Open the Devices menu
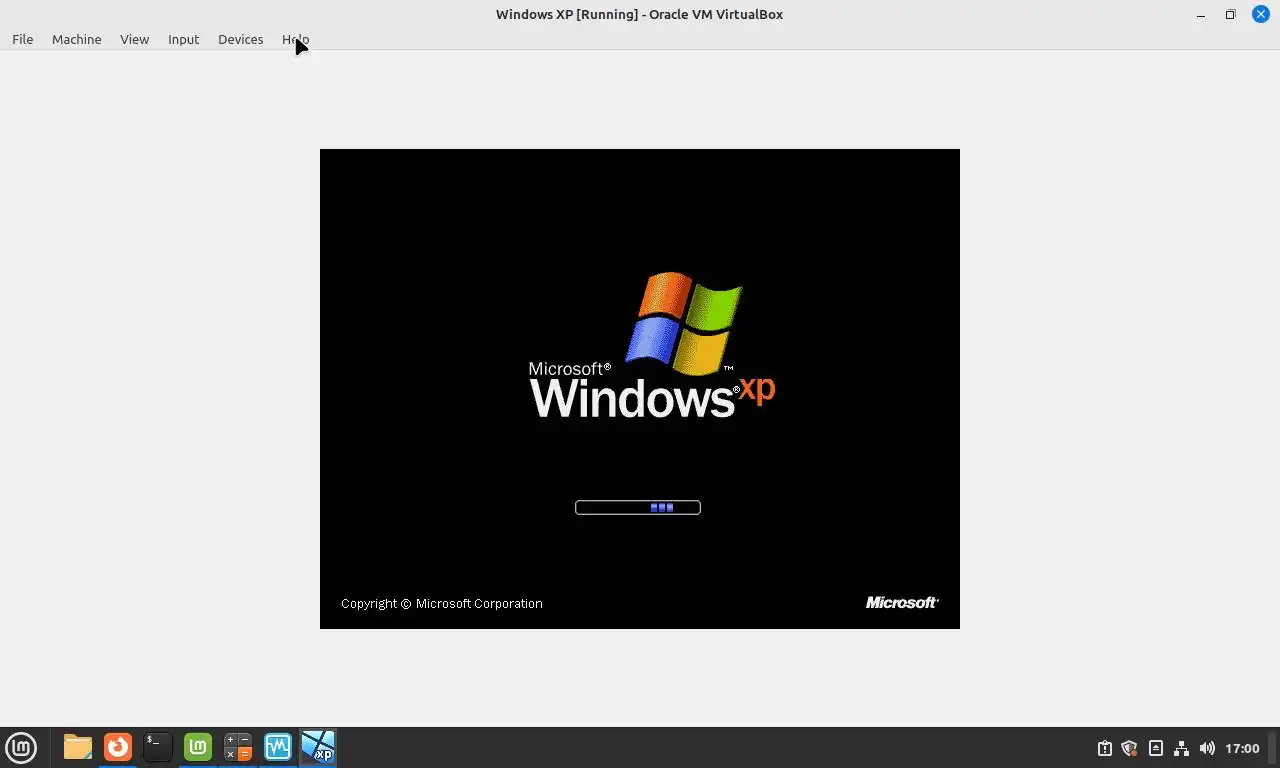The width and height of the screenshot is (1280, 768). [x=240, y=39]
